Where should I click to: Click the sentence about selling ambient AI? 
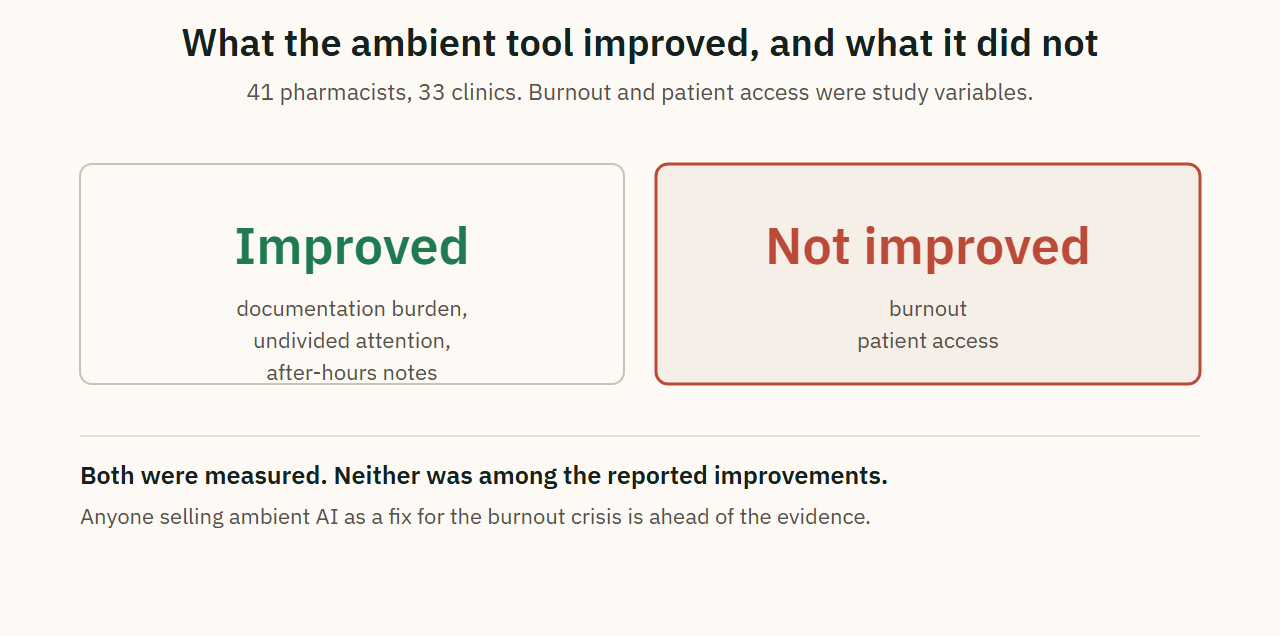(475, 517)
